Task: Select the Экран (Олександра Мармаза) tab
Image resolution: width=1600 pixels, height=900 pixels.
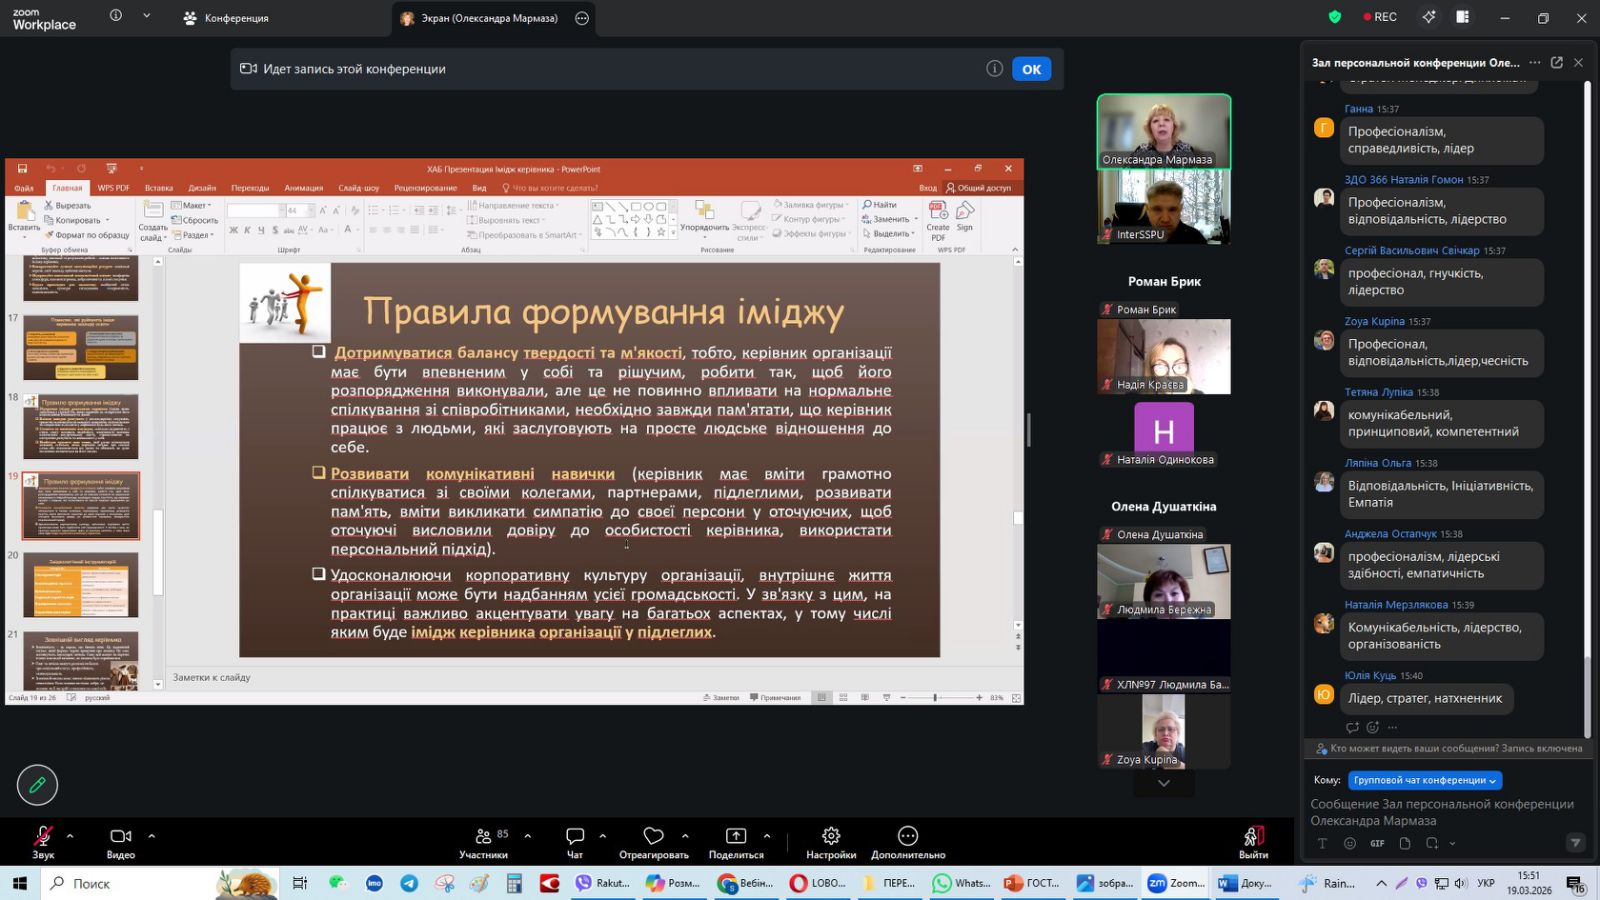Action: coord(480,18)
